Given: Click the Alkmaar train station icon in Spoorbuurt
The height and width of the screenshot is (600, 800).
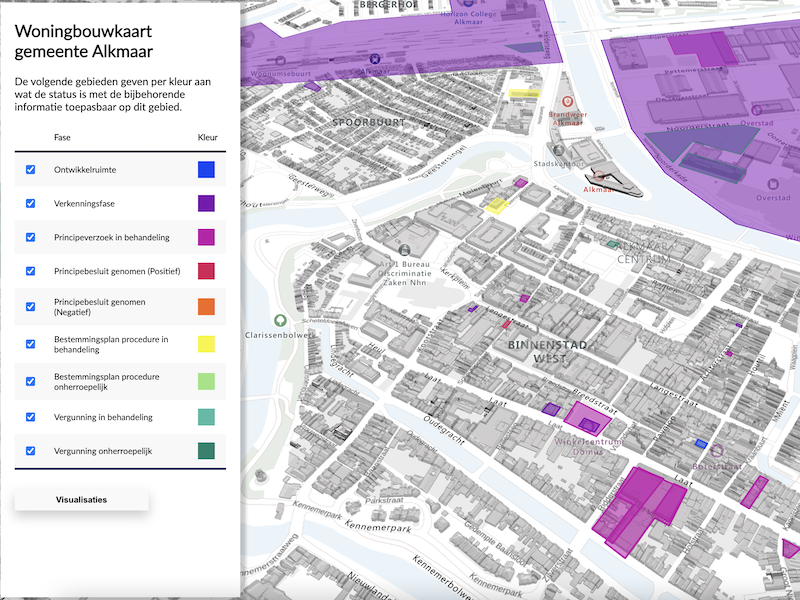Looking at the screenshot, I should click(x=375, y=60).
